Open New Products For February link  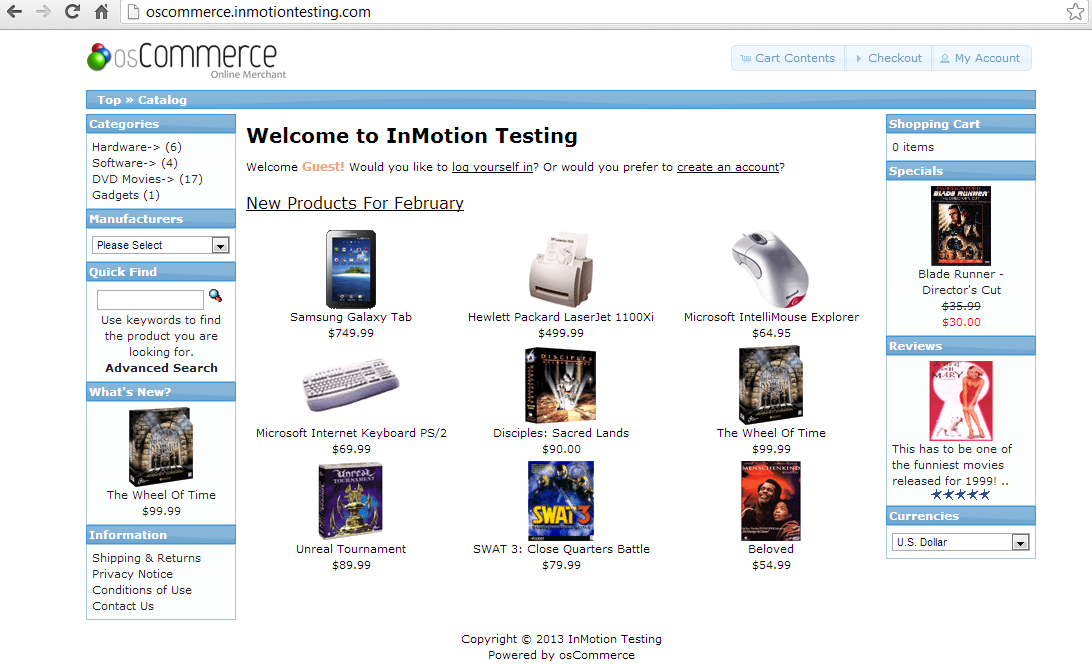coord(355,203)
